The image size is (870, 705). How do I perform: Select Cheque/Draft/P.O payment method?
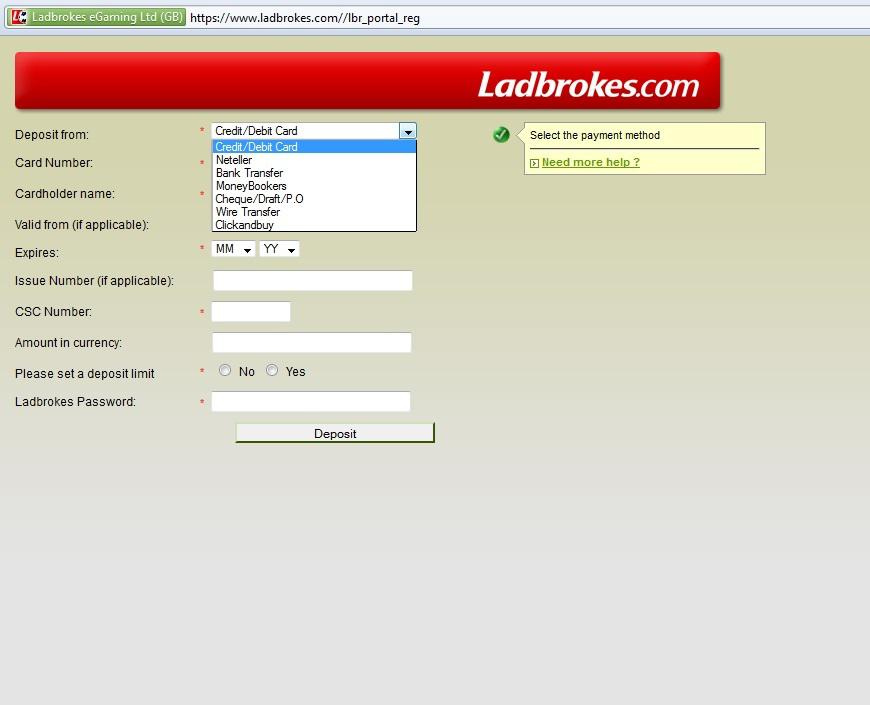pos(259,199)
